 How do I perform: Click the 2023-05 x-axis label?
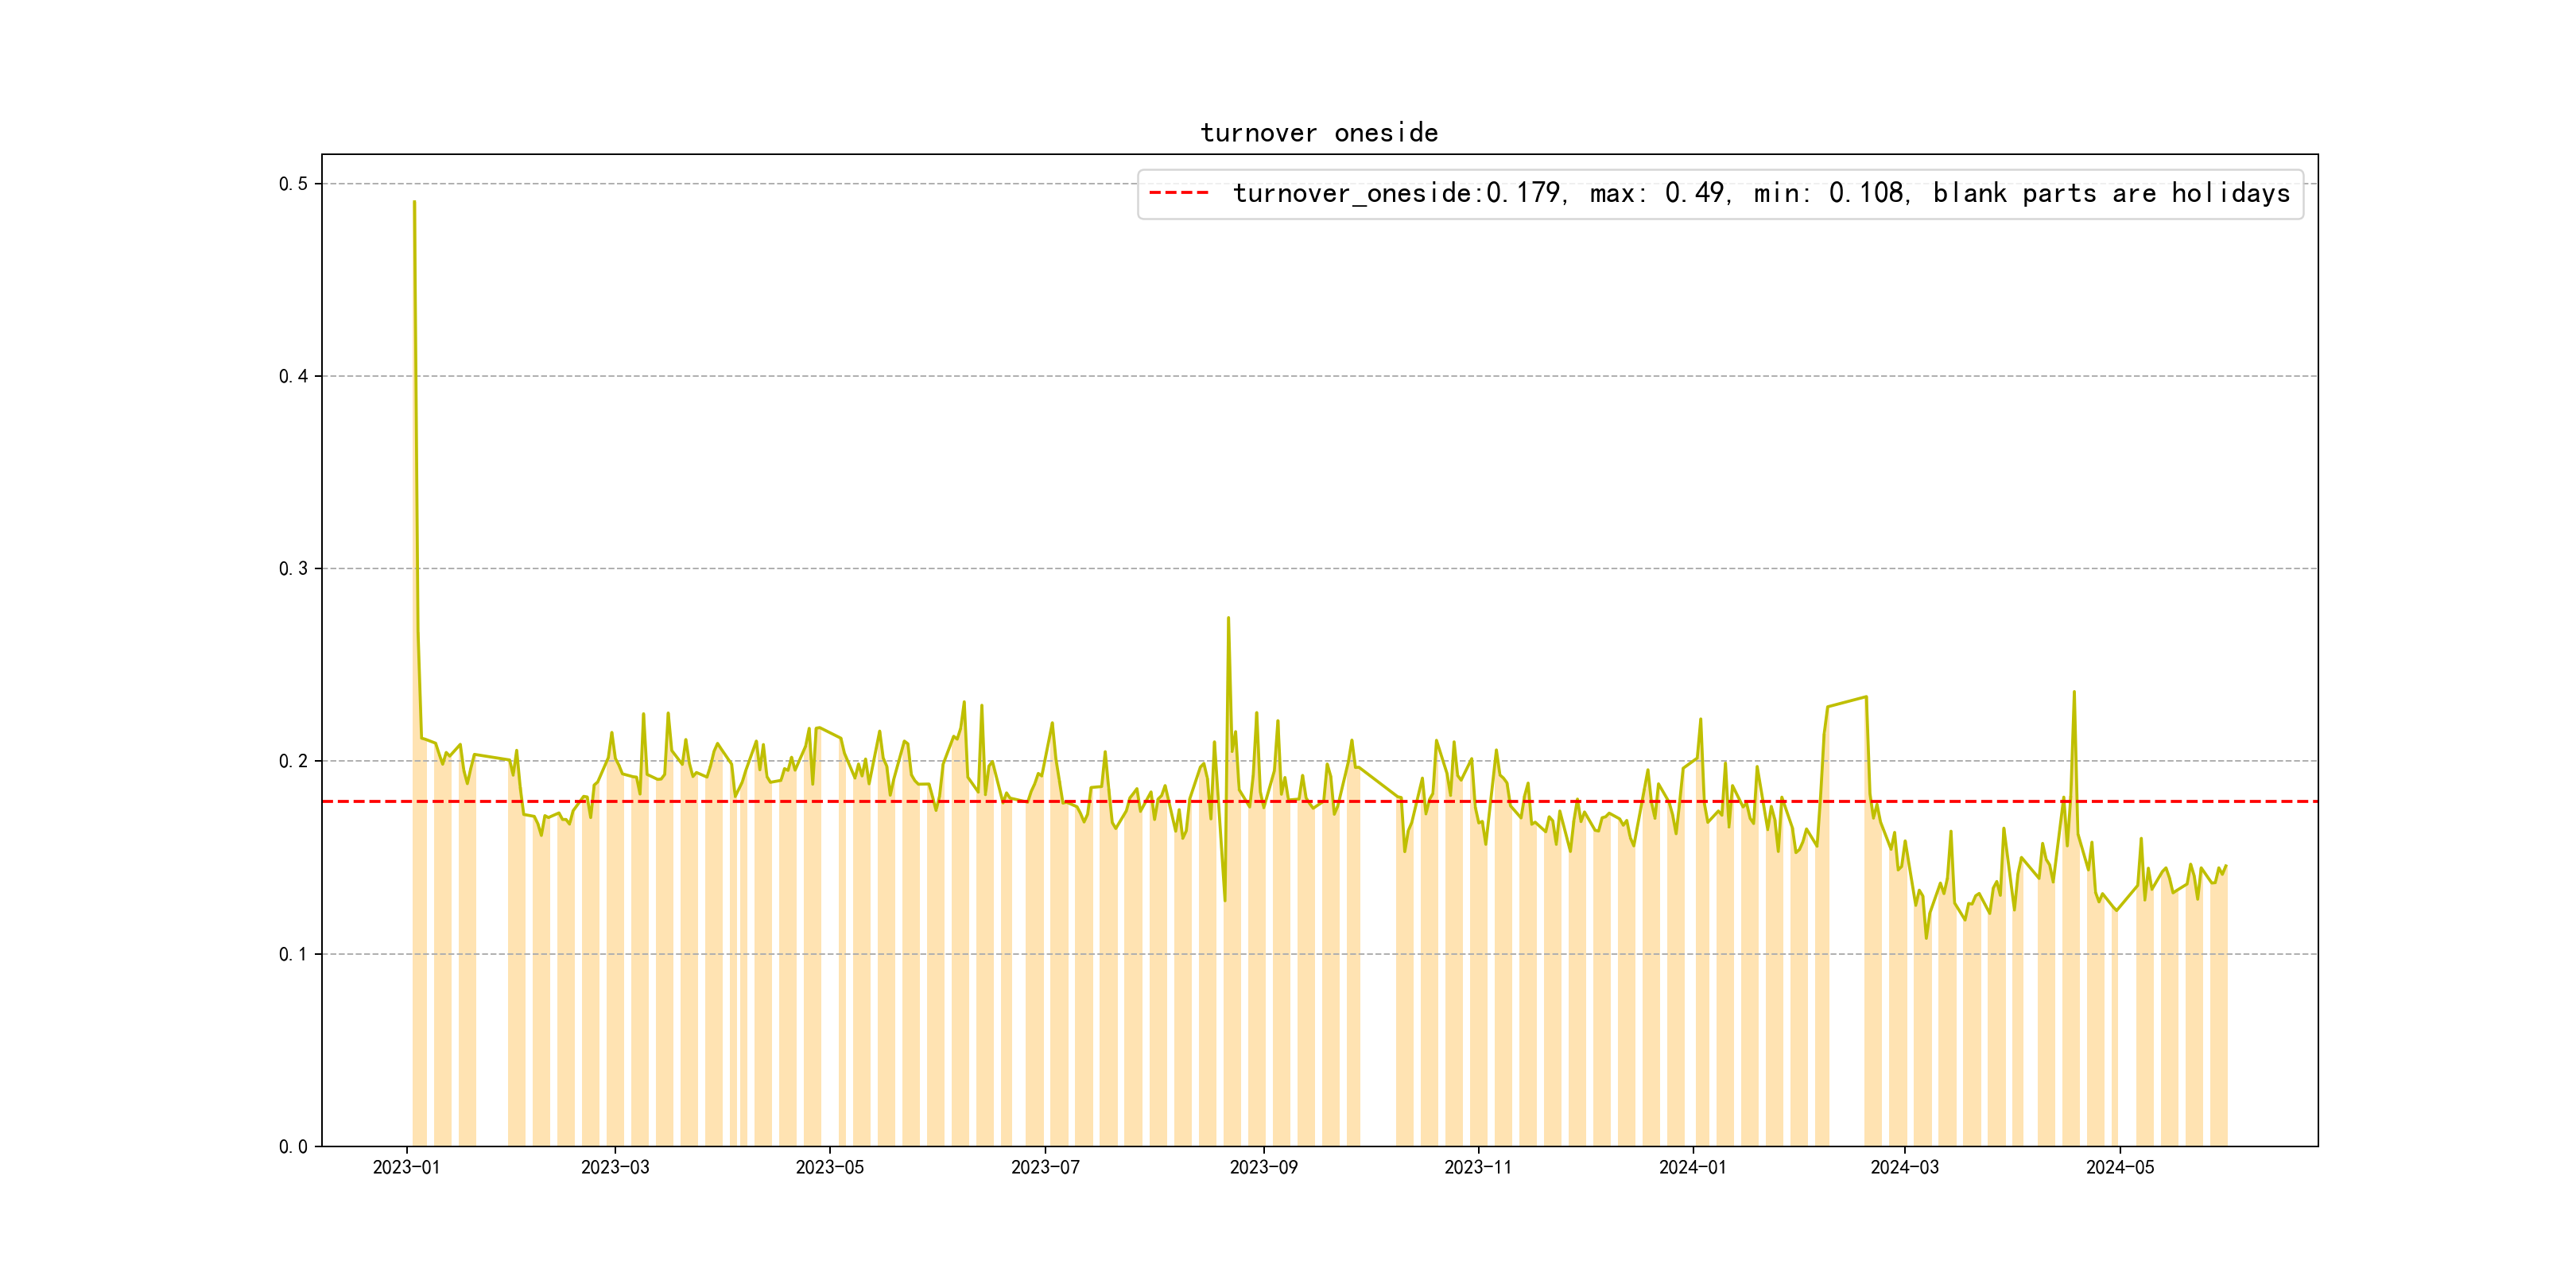tap(829, 1167)
